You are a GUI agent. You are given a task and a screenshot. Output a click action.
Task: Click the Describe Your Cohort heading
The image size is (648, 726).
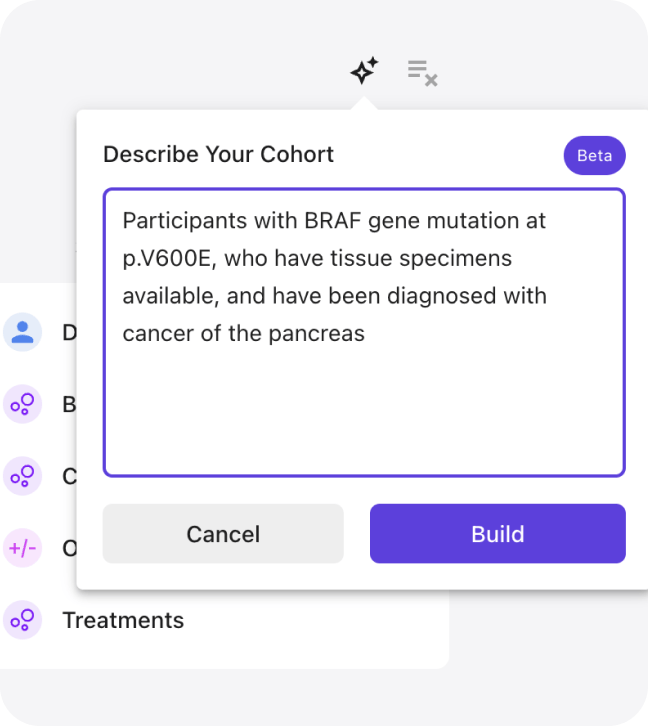click(x=218, y=154)
